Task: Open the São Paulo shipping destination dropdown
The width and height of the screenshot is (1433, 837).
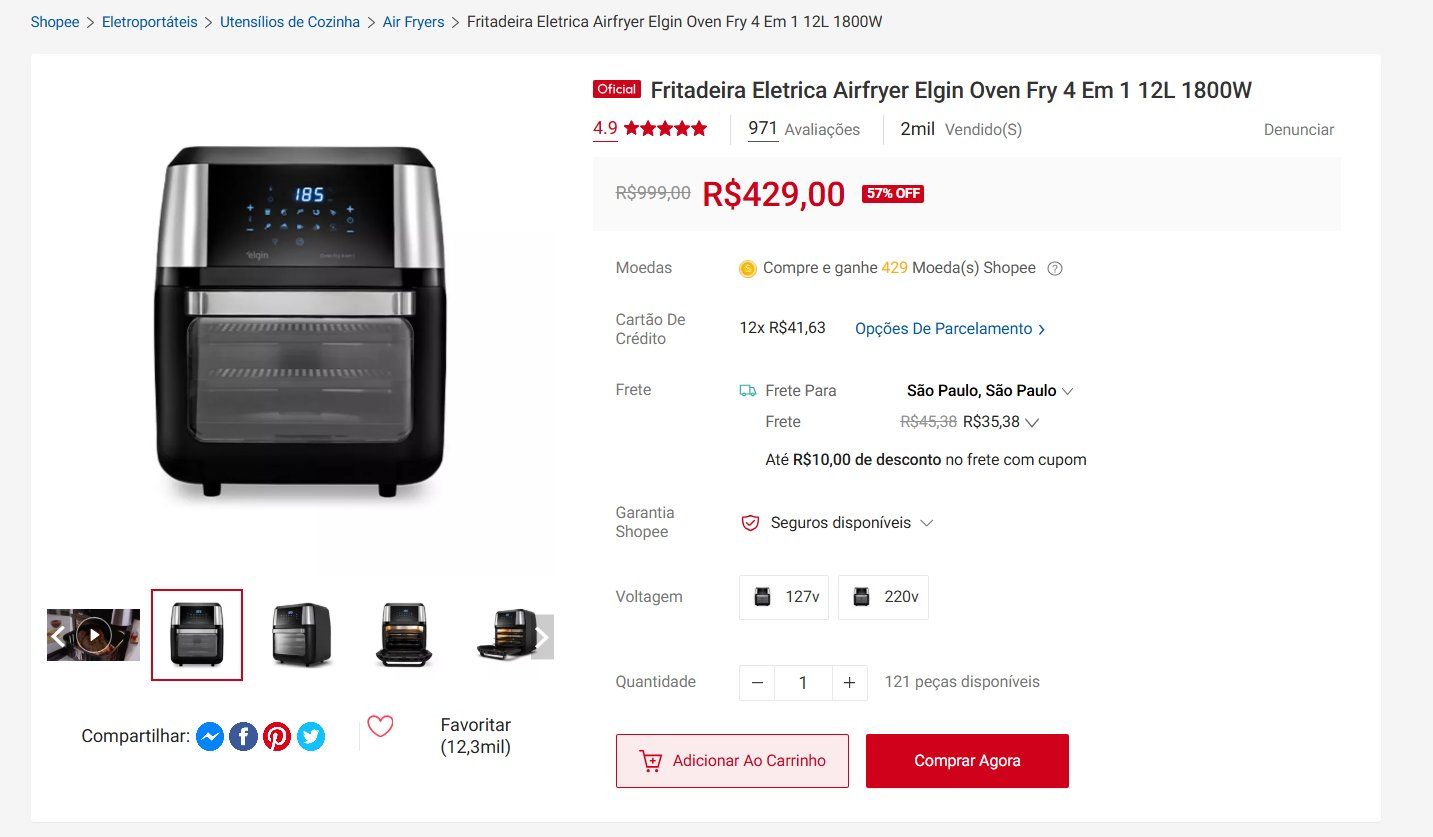Action: point(990,391)
